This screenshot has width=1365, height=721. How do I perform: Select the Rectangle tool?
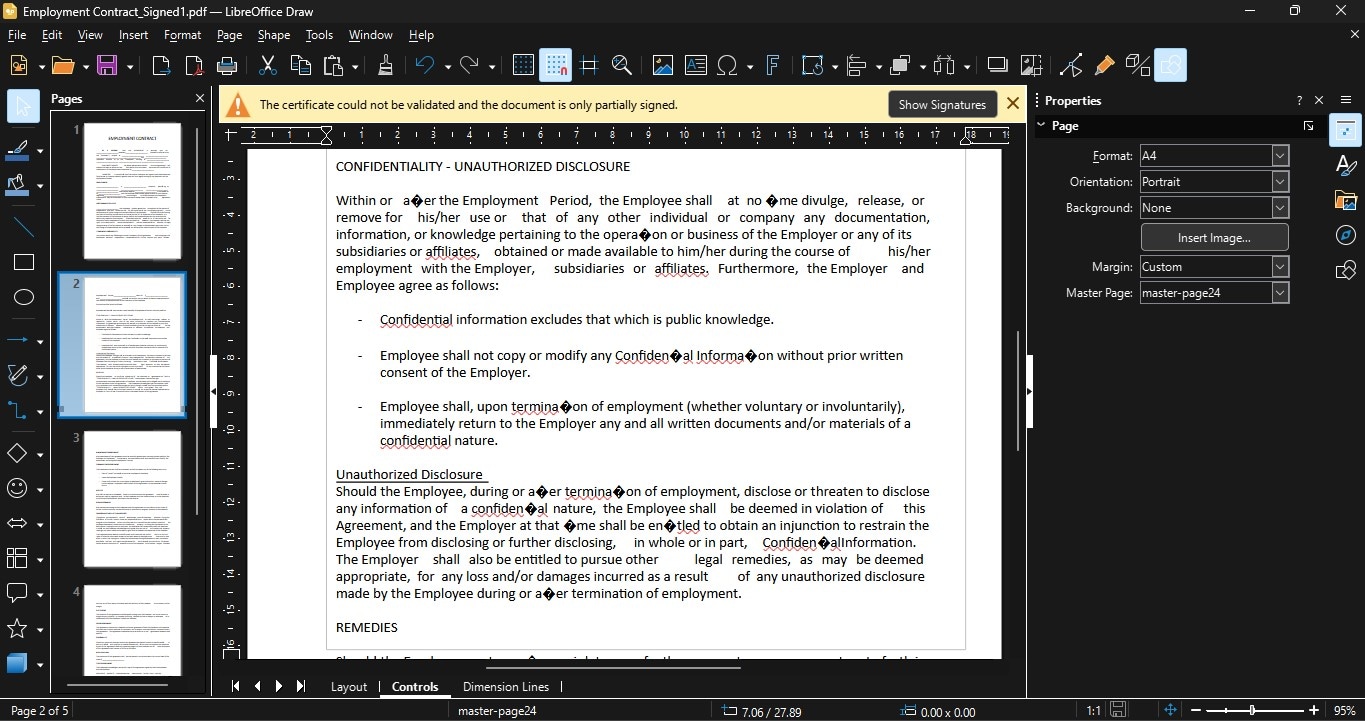click(24, 263)
